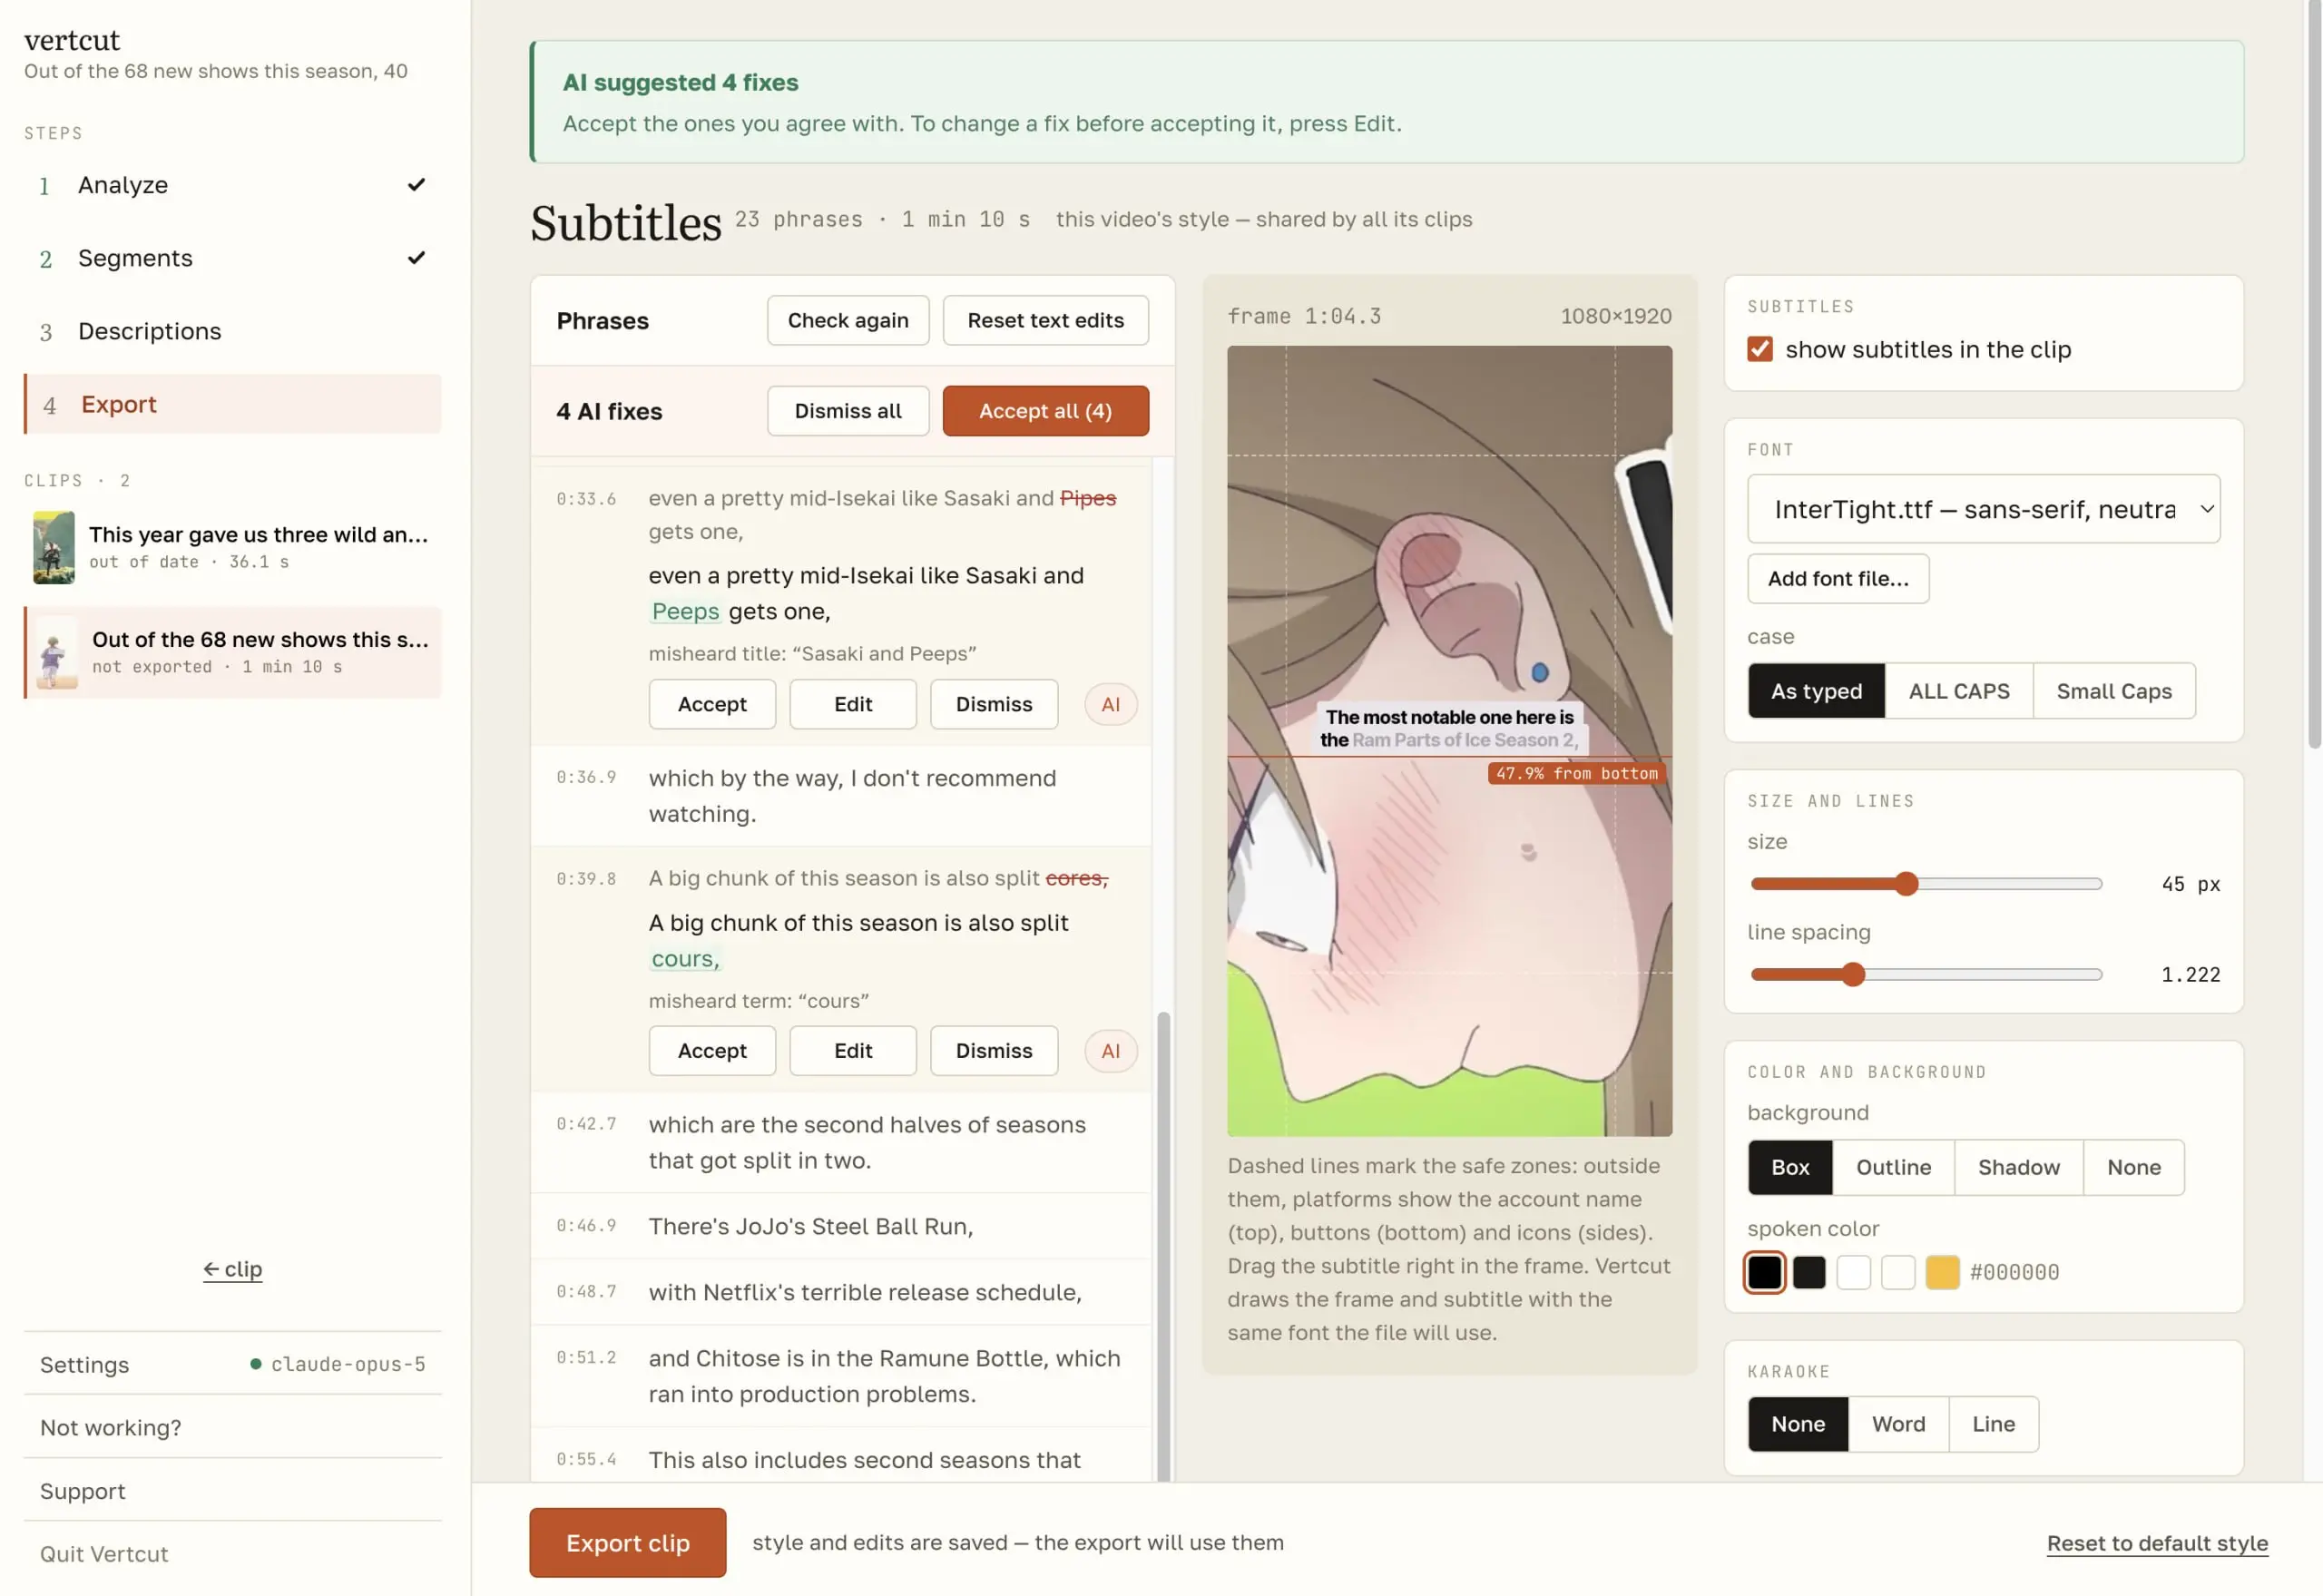Set karaoke mode to Line

[x=1992, y=1424]
